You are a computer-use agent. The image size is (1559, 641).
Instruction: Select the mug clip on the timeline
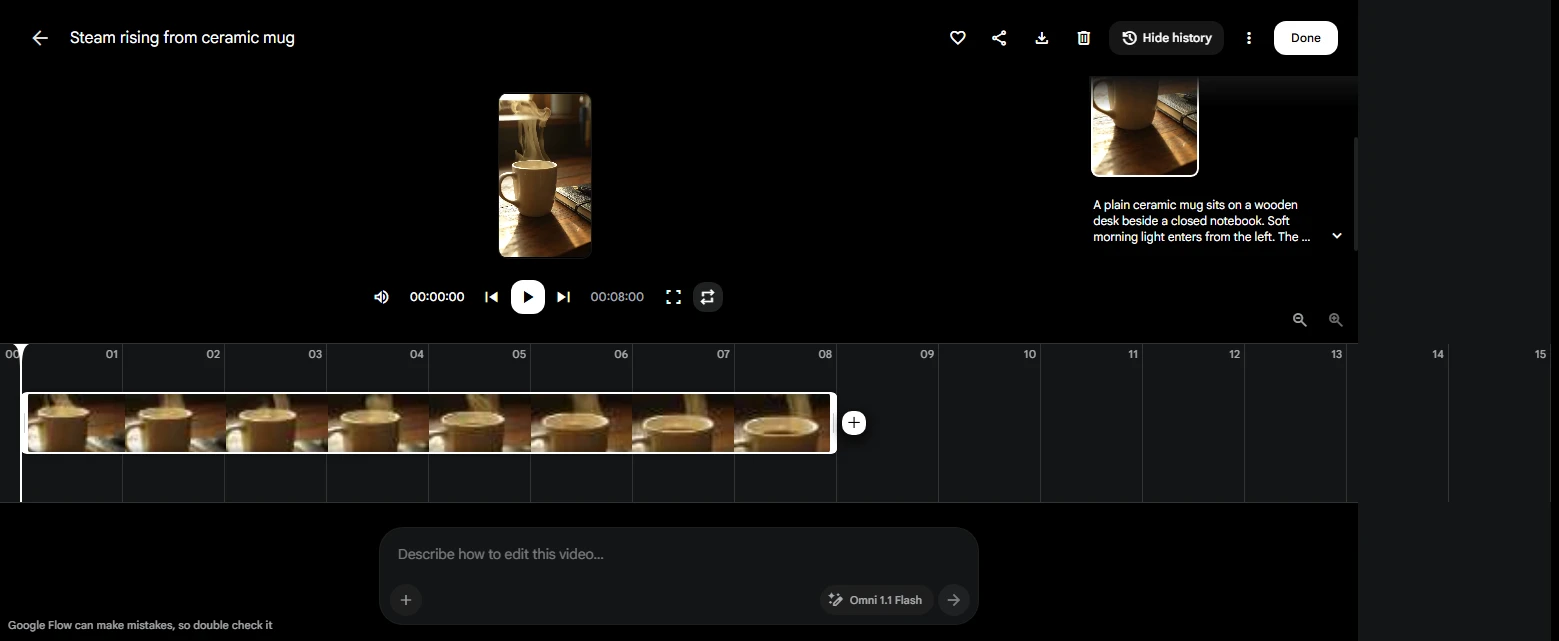click(429, 423)
